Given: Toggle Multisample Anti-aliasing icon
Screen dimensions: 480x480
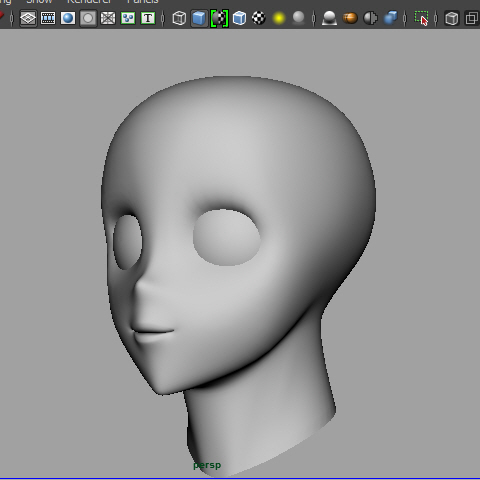Looking at the screenshot, I should pyautogui.click(x=370, y=18).
